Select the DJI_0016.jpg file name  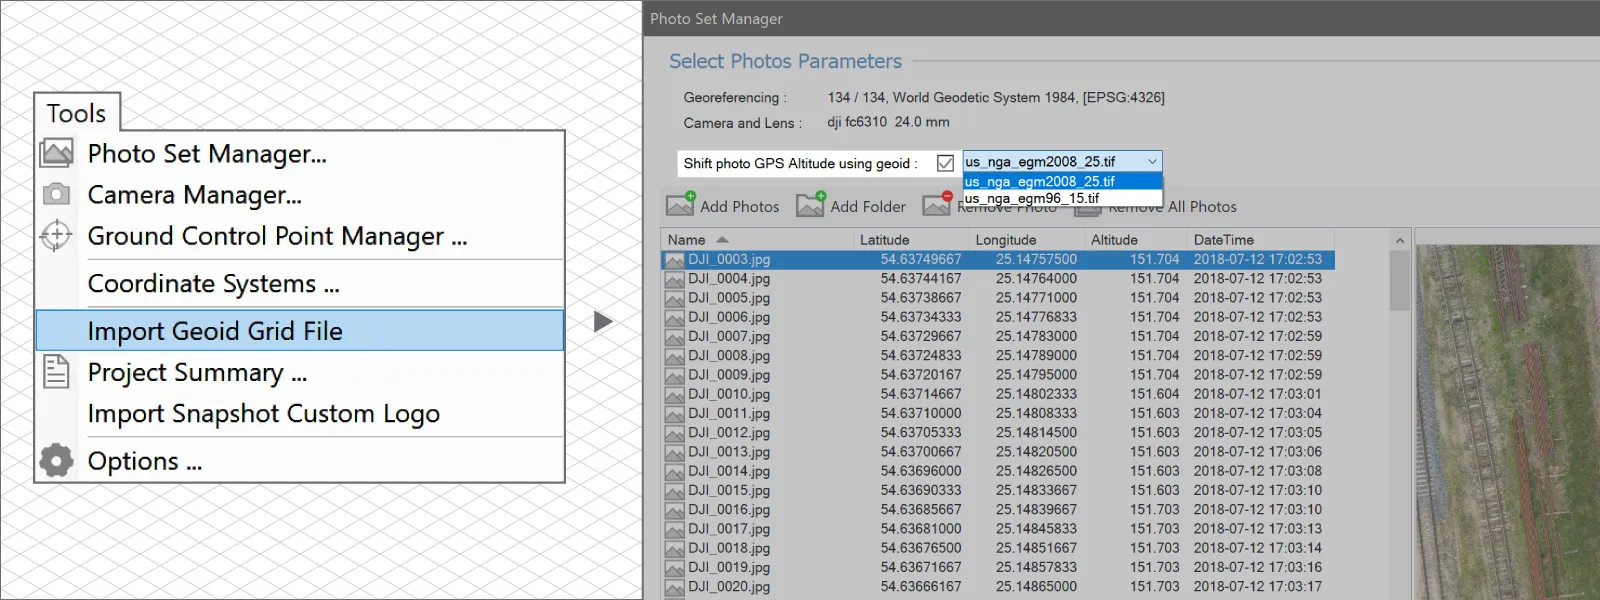pyautogui.click(x=729, y=510)
